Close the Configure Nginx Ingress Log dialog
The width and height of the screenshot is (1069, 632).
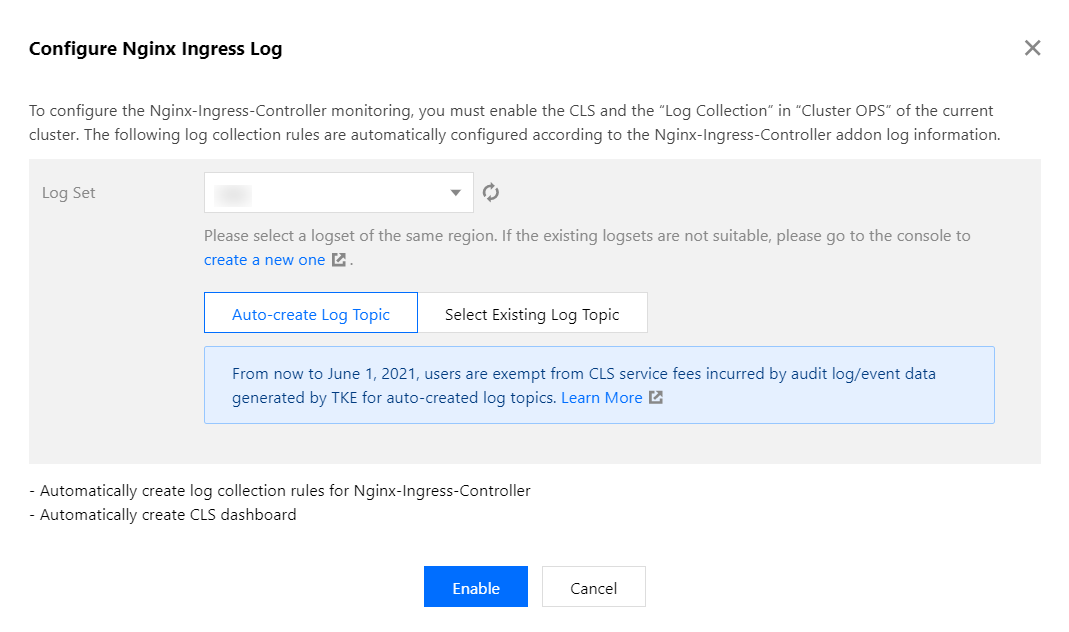pos(1032,48)
